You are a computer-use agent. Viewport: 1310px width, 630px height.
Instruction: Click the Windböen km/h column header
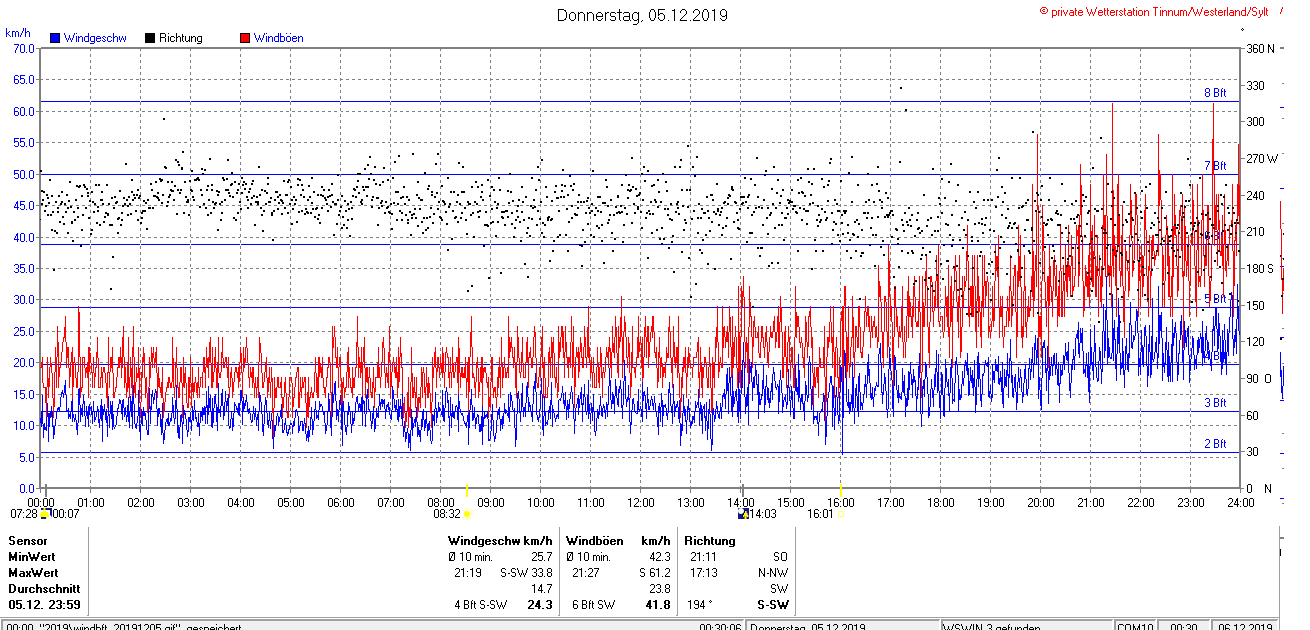pos(618,541)
